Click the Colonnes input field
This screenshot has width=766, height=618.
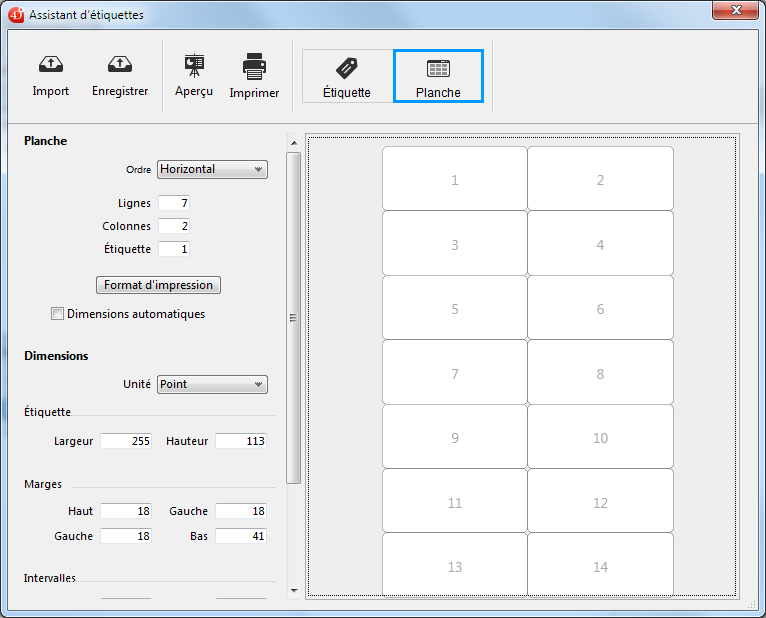(174, 226)
